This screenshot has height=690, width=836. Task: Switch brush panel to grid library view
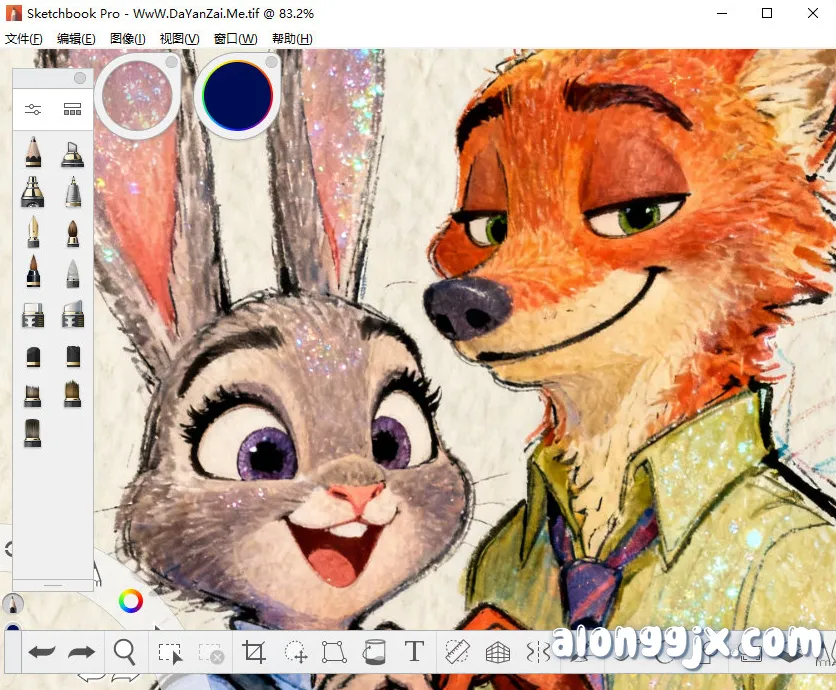(72, 108)
